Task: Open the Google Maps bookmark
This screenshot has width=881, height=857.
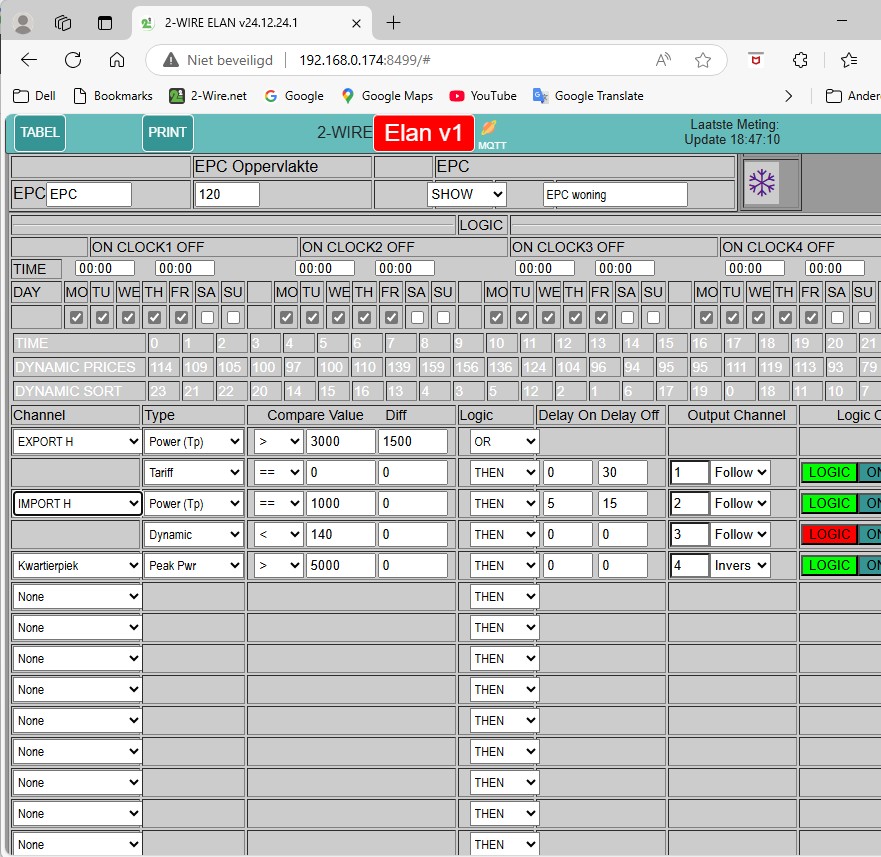Action: click(x=387, y=96)
